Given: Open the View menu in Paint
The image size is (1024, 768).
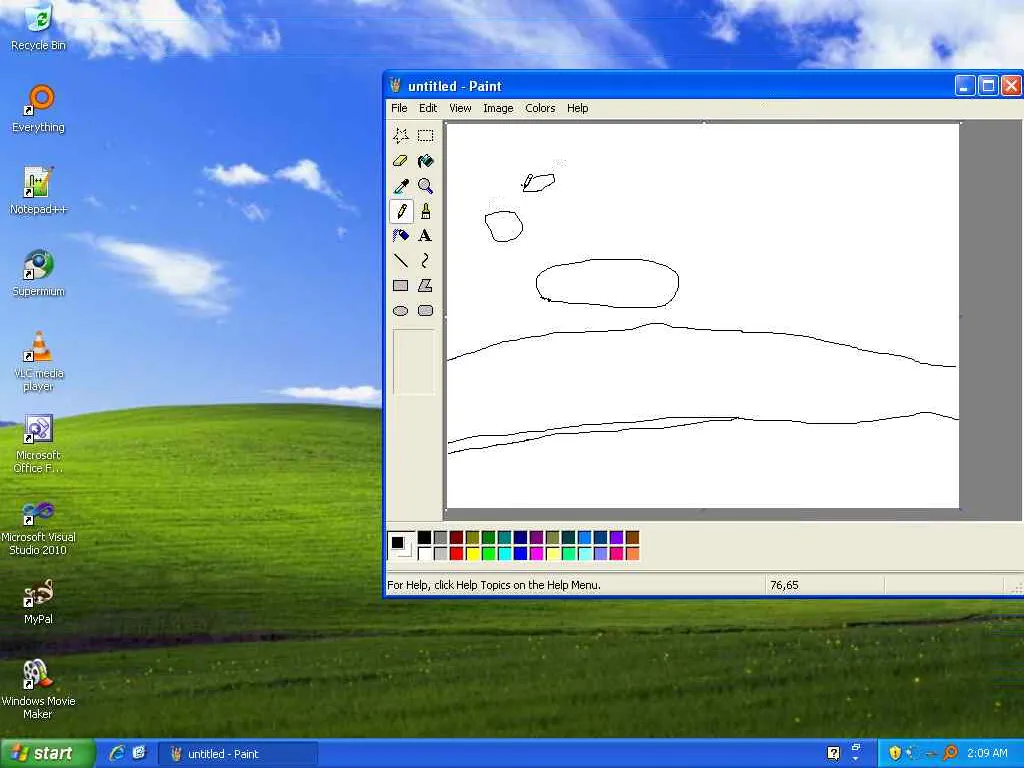Looking at the screenshot, I should pyautogui.click(x=460, y=108).
